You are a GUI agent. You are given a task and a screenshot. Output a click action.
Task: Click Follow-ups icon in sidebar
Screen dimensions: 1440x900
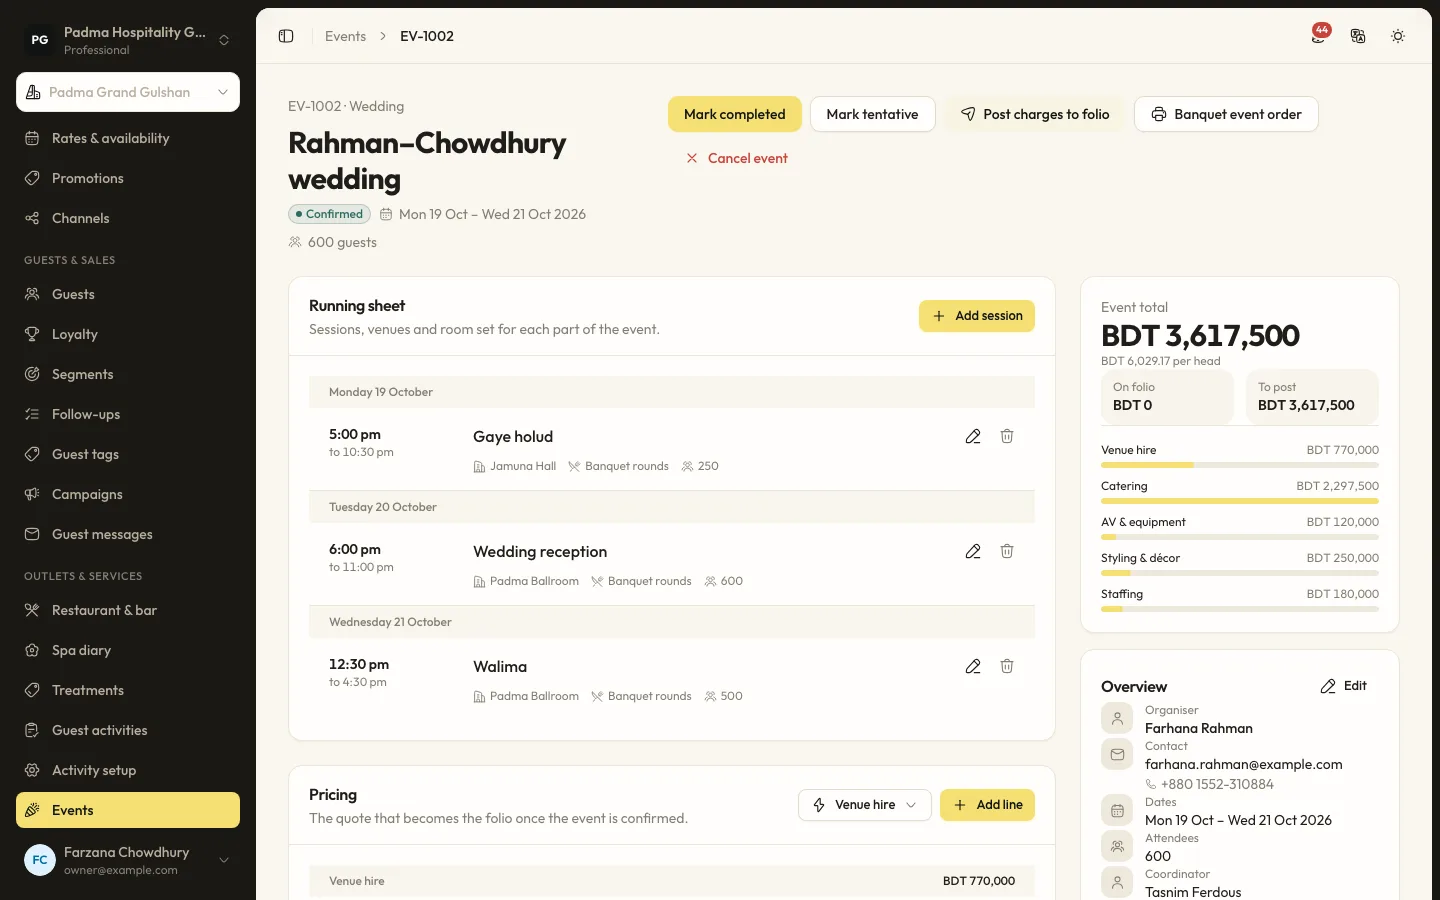32,414
